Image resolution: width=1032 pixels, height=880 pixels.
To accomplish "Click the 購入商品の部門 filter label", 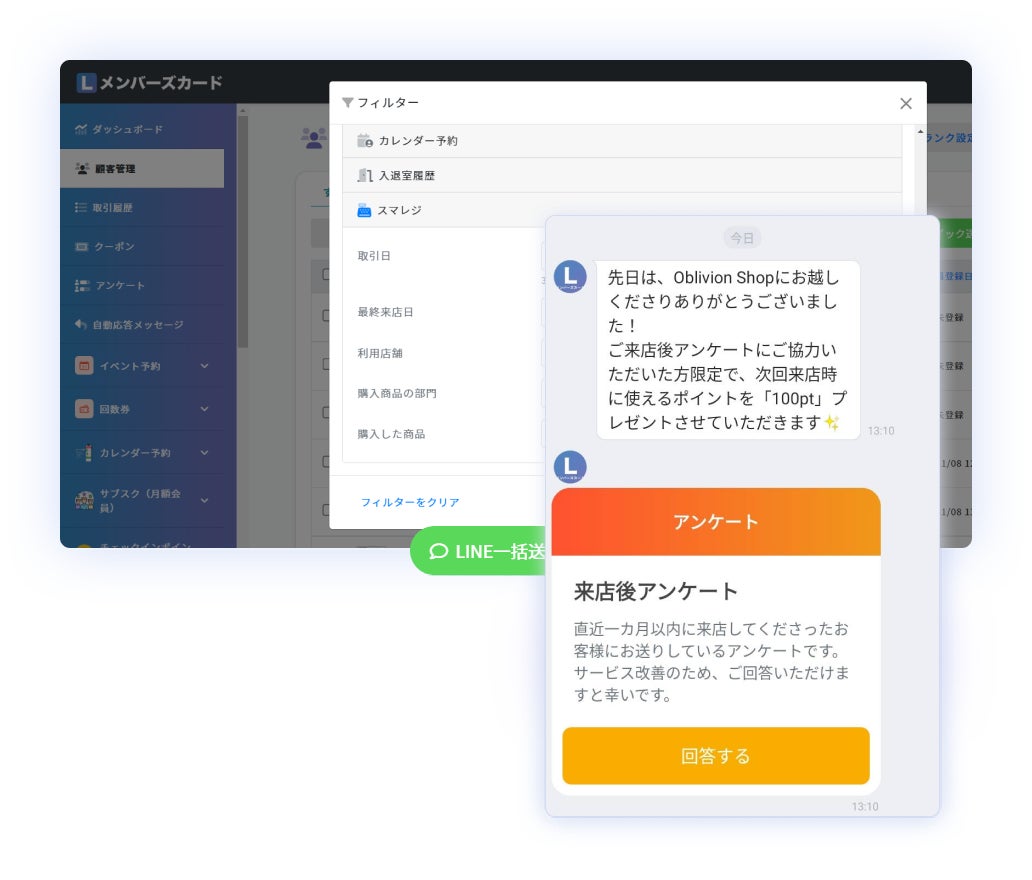I will tap(397, 394).
